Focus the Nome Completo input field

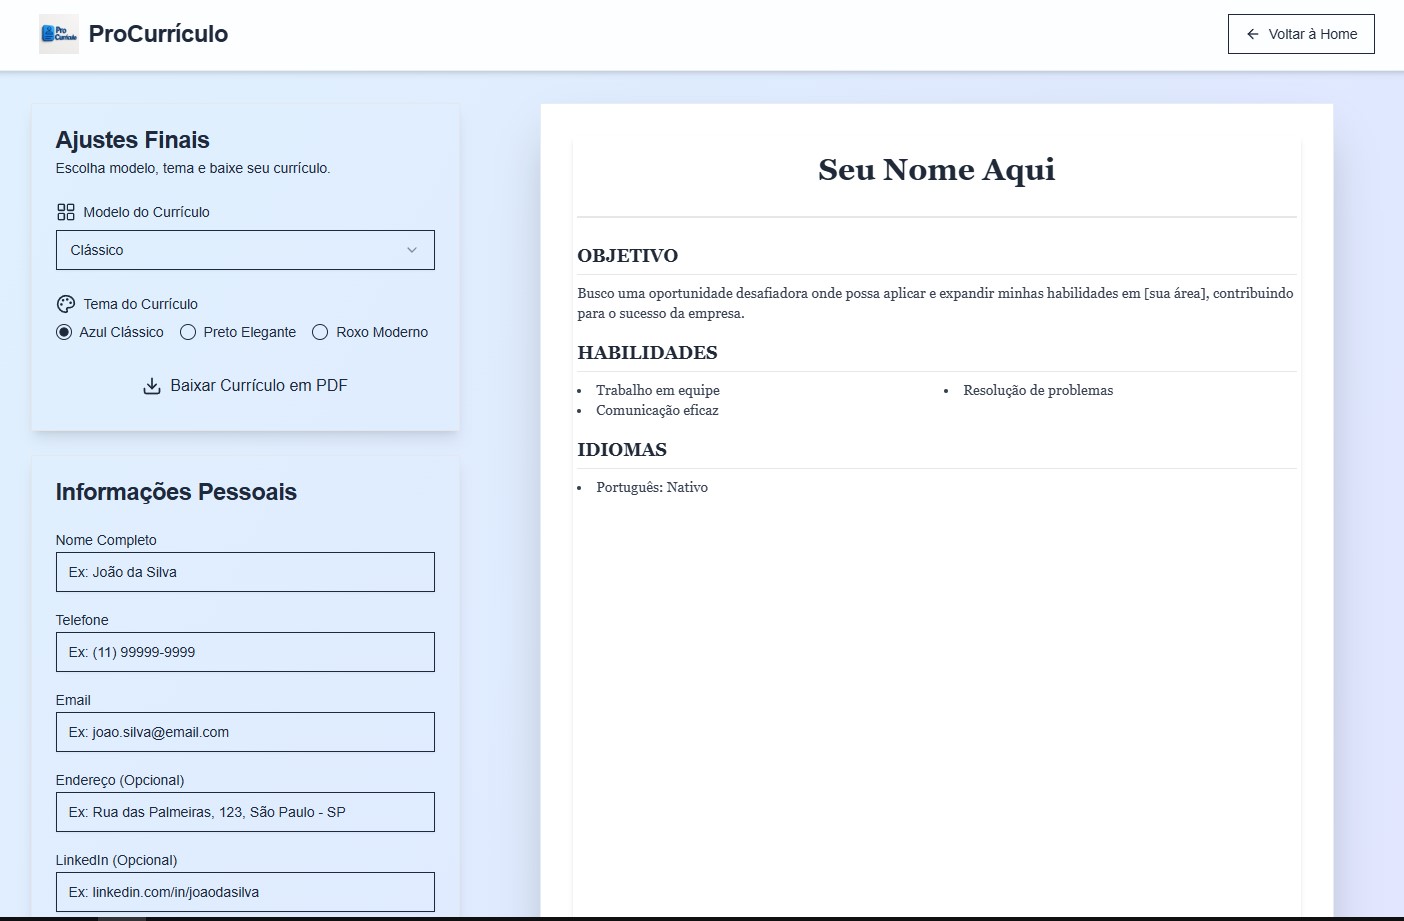coord(244,572)
